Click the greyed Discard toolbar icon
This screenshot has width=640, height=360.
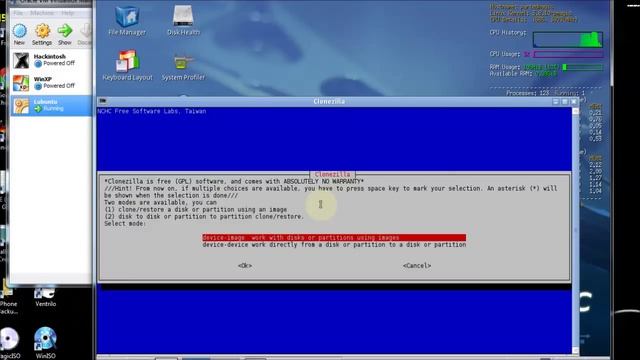[x=84, y=34]
